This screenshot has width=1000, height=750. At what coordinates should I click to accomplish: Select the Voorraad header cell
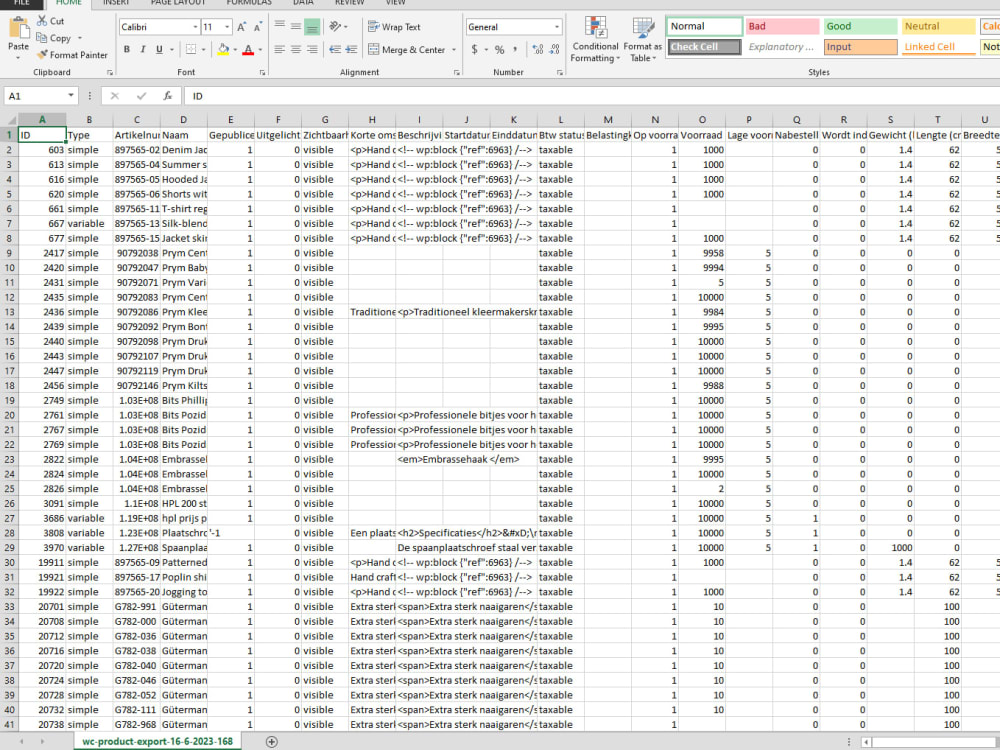(x=702, y=135)
